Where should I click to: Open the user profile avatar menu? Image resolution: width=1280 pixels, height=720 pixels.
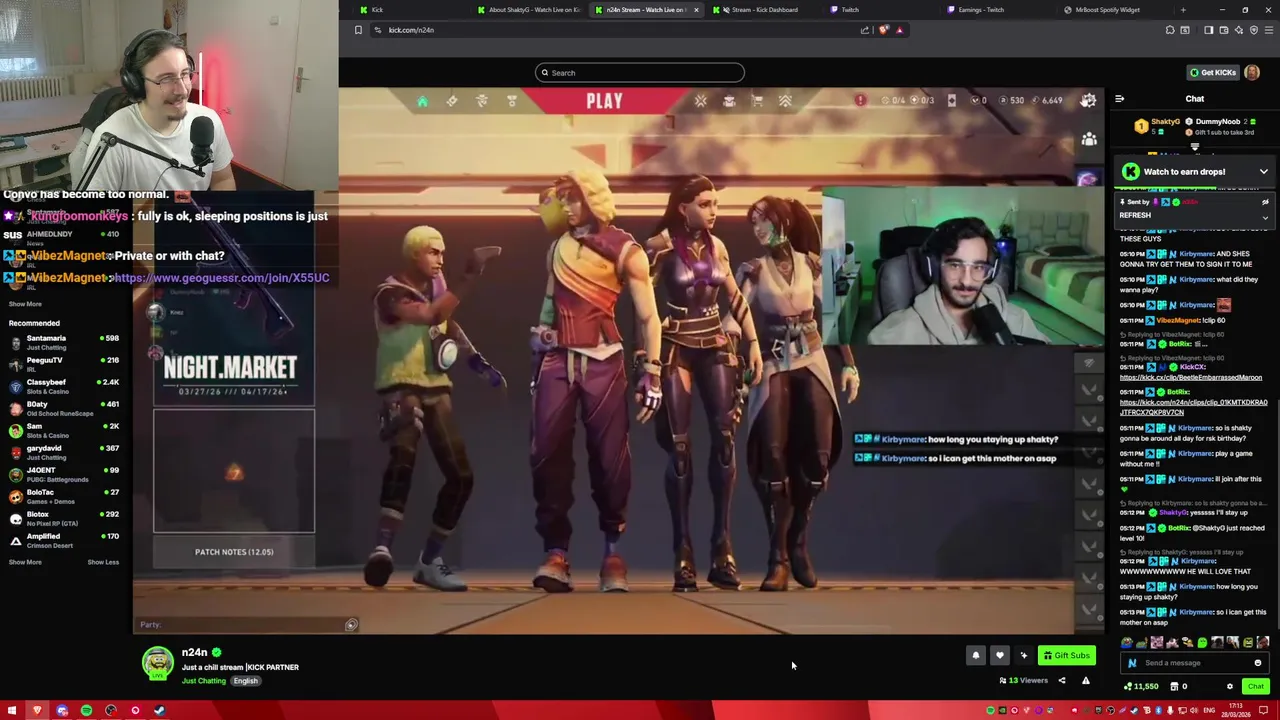1253,72
